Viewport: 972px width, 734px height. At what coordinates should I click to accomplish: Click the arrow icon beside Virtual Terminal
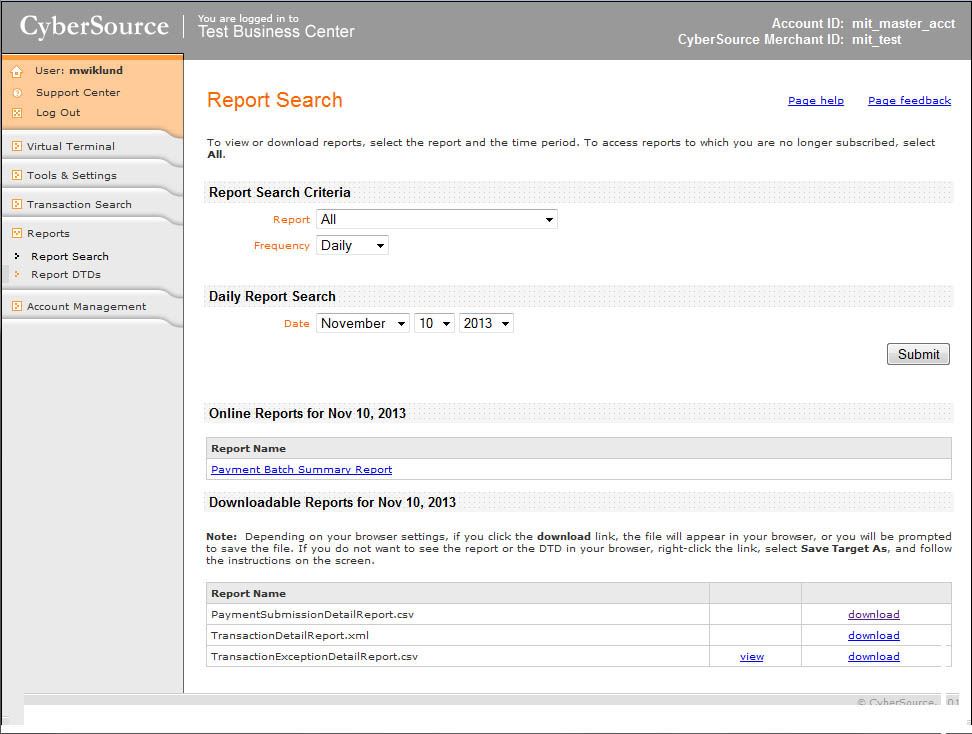(x=17, y=146)
